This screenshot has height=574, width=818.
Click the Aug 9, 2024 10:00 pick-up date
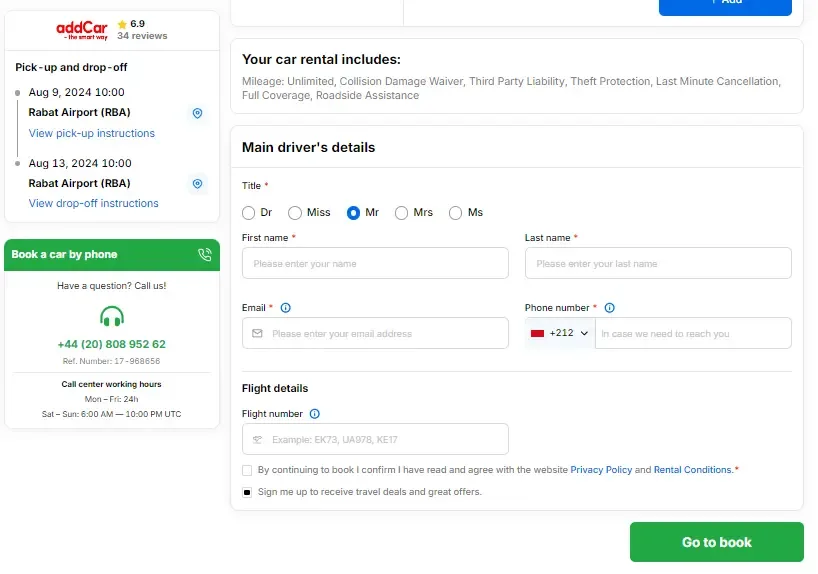[77, 92]
